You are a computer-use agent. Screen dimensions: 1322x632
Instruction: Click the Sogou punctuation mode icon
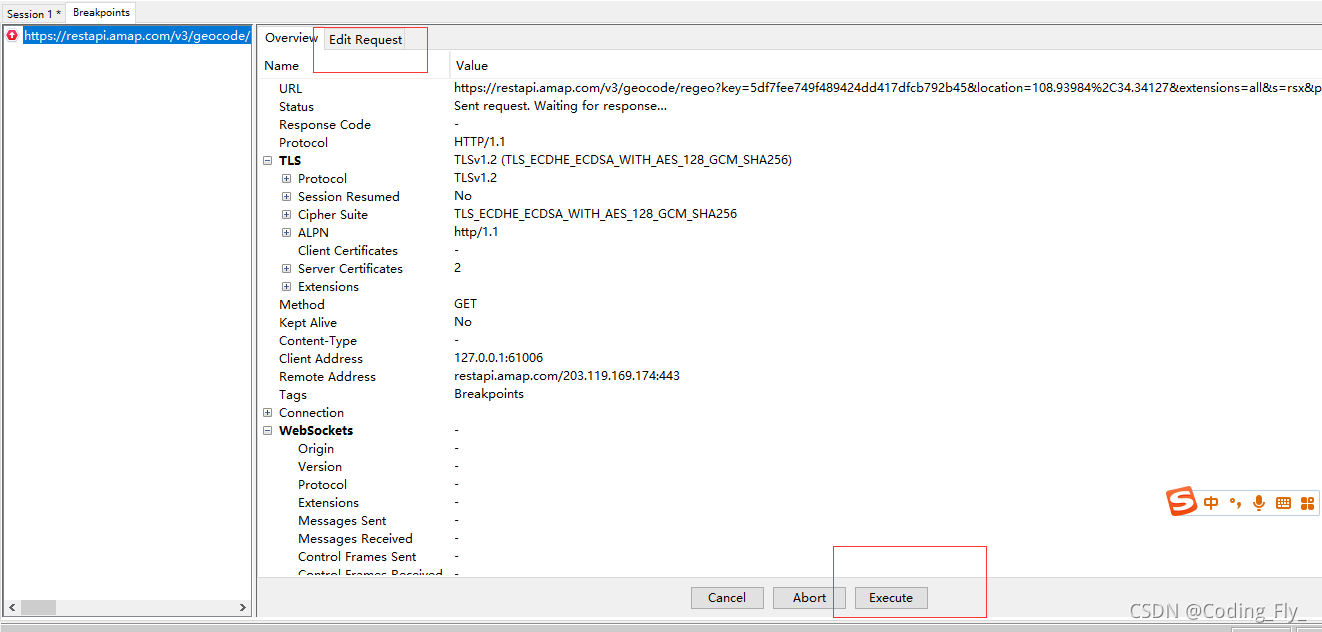click(1235, 503)
